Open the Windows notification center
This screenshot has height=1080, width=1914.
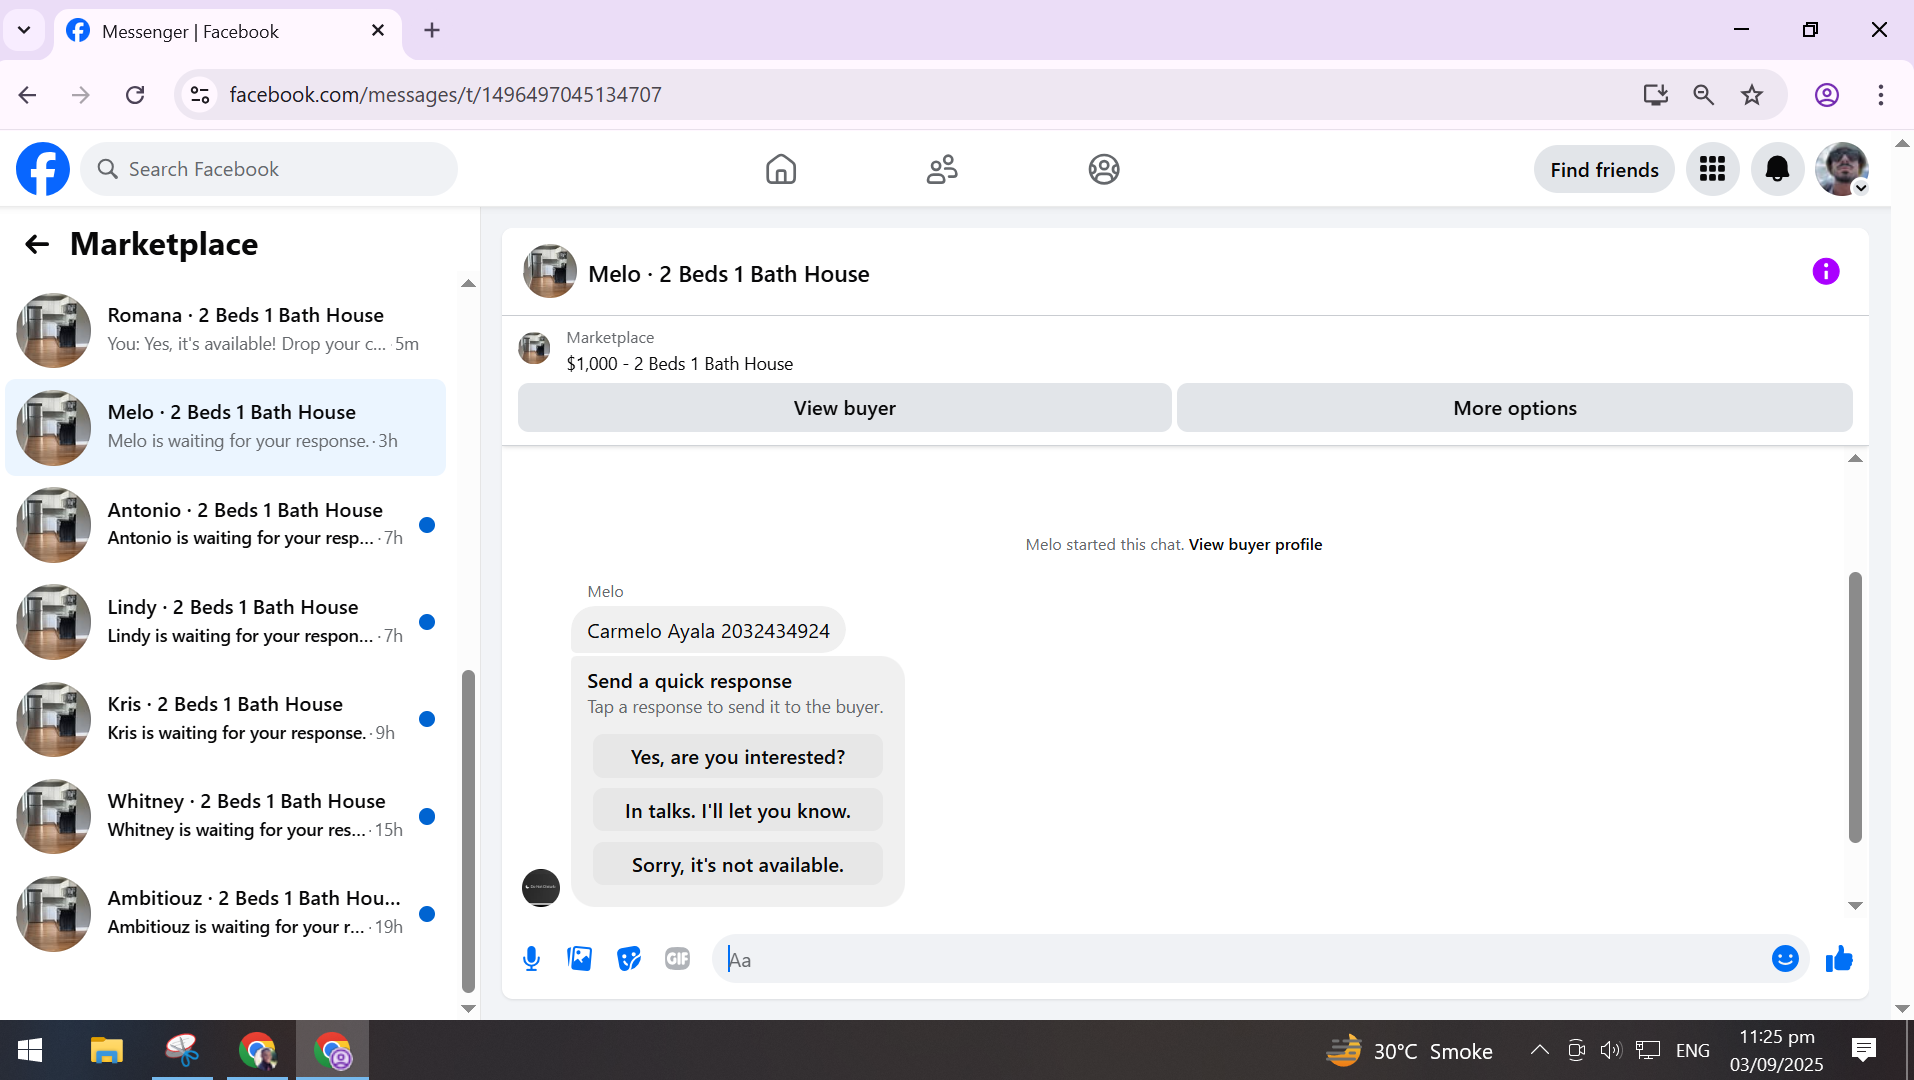click(1863, 1050)
